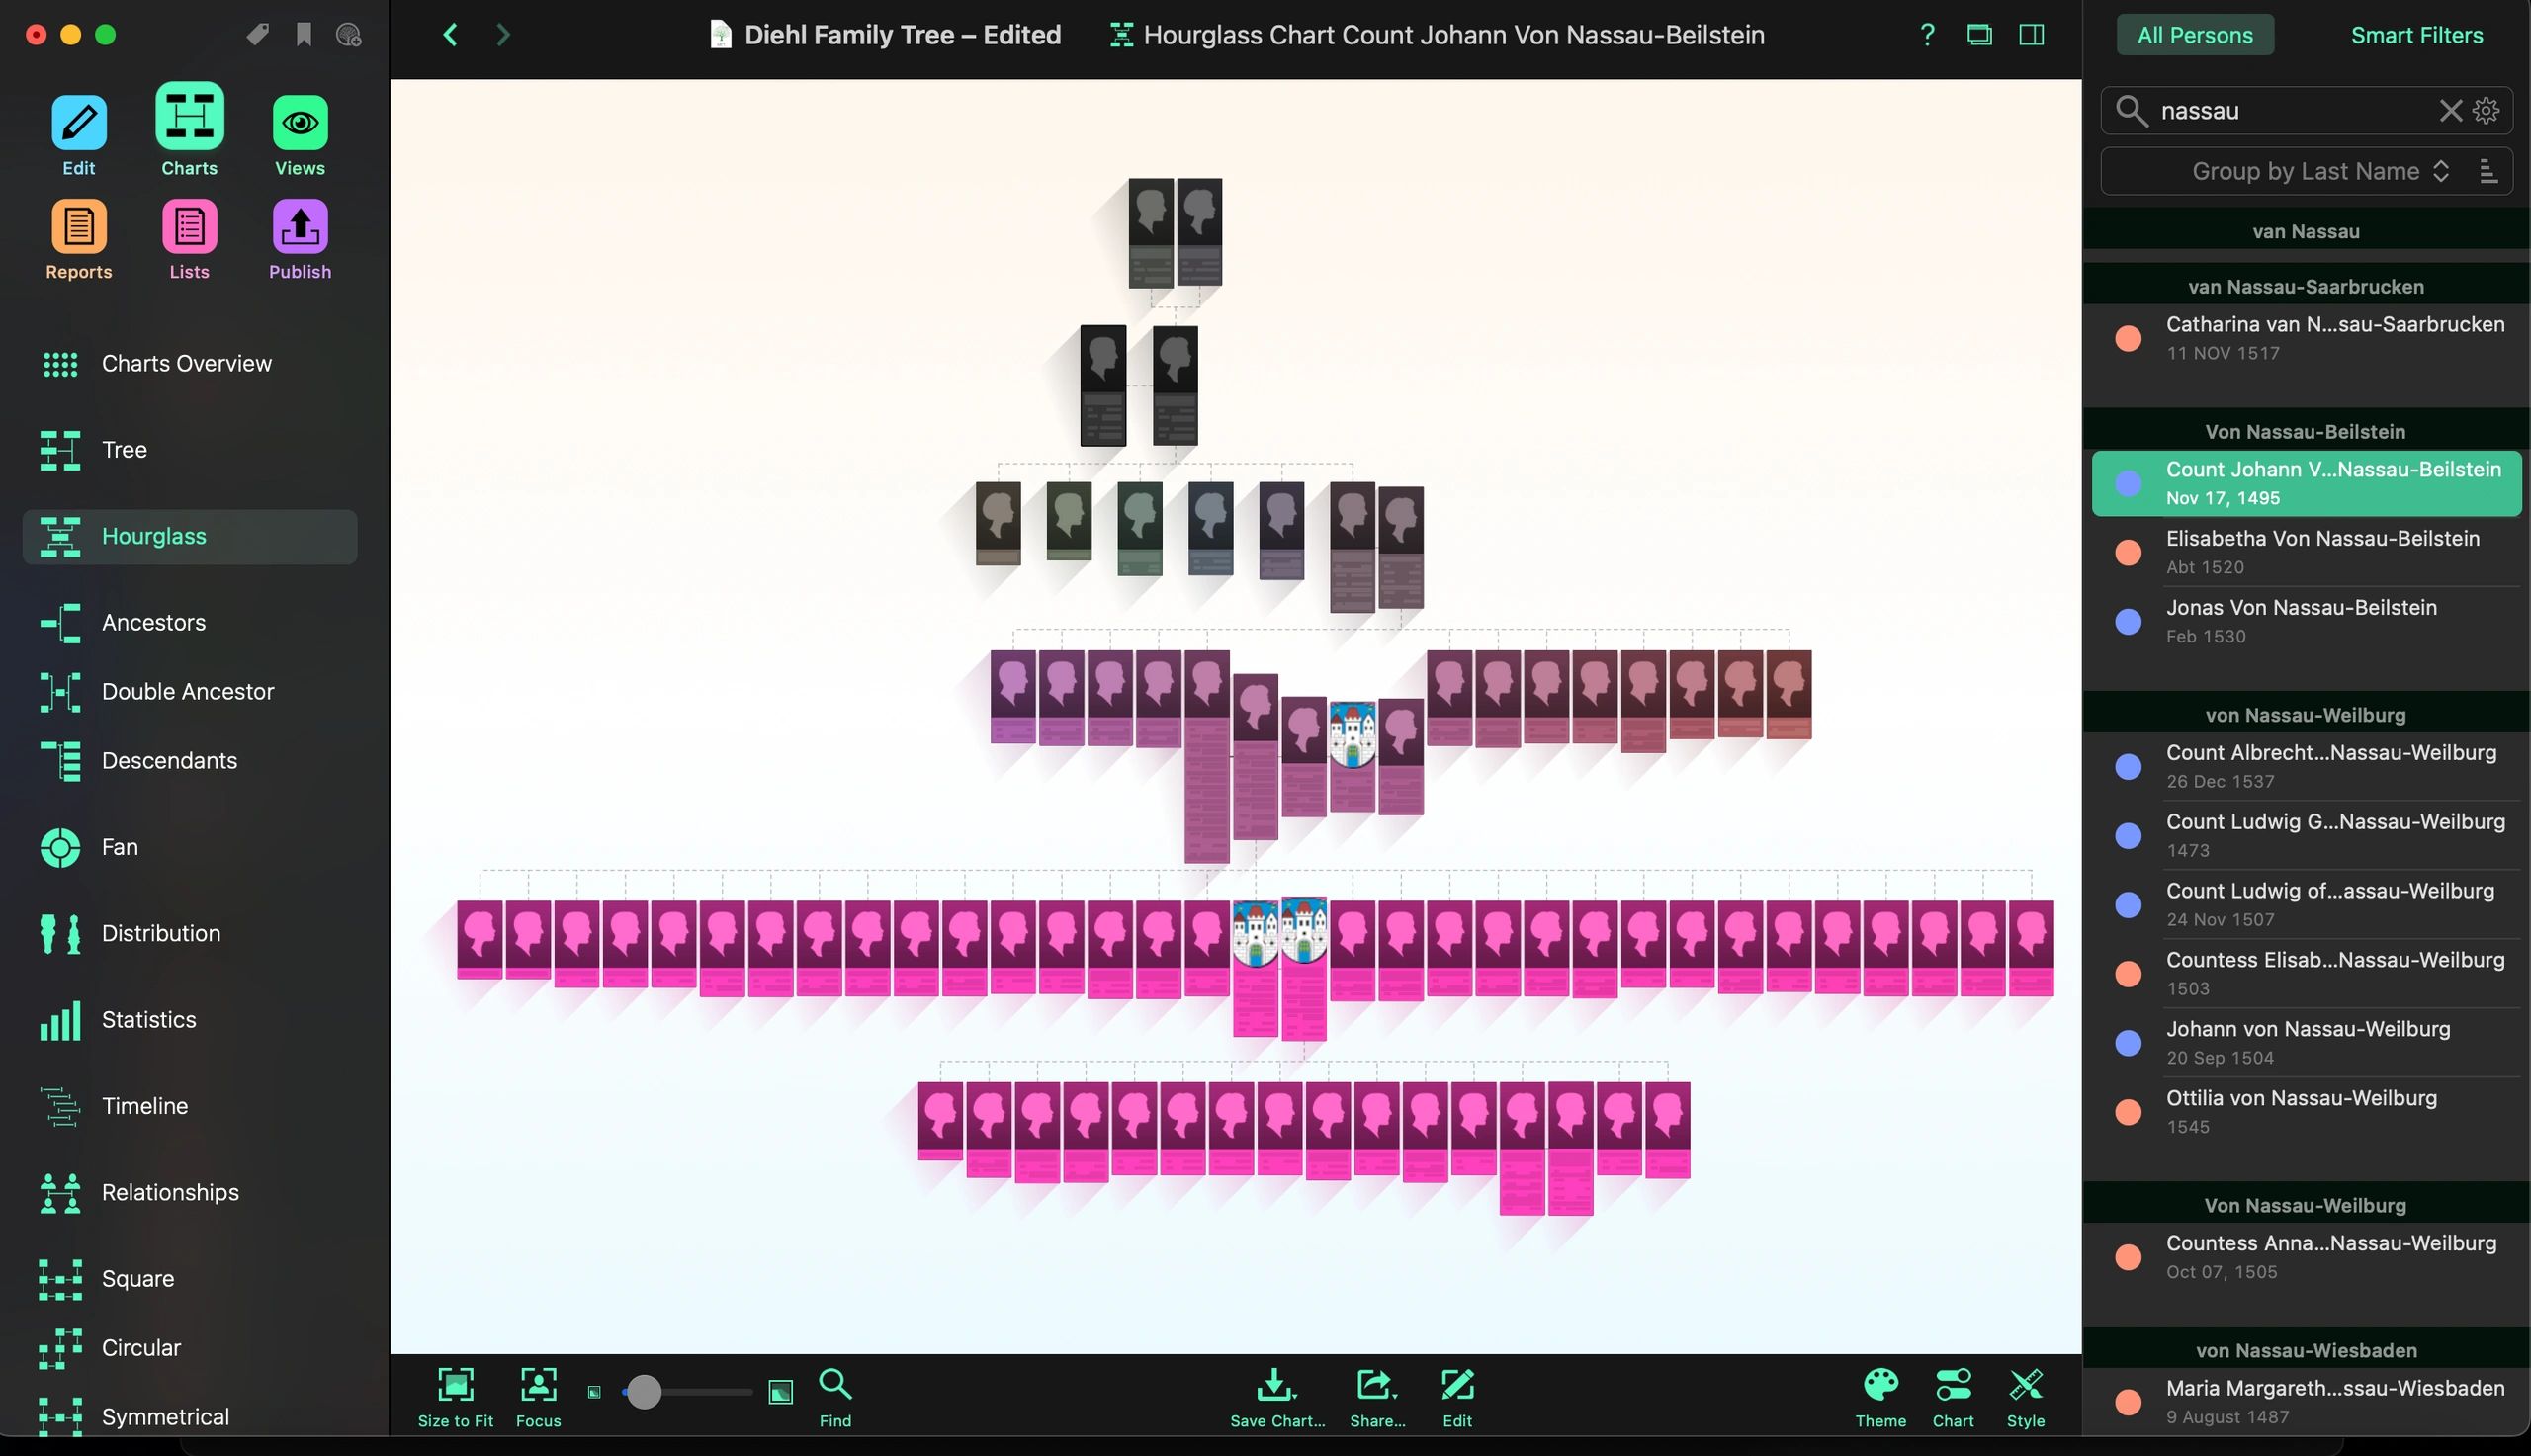Image resolution: width=2531 pixels, height=1456 pixels.
Task: Open the Reports section
Action: [79, 227]
